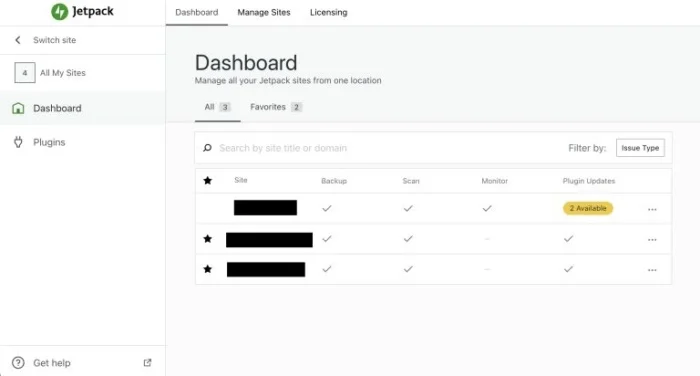
Task: Click the star icon in table header
Action: (208, 180)
